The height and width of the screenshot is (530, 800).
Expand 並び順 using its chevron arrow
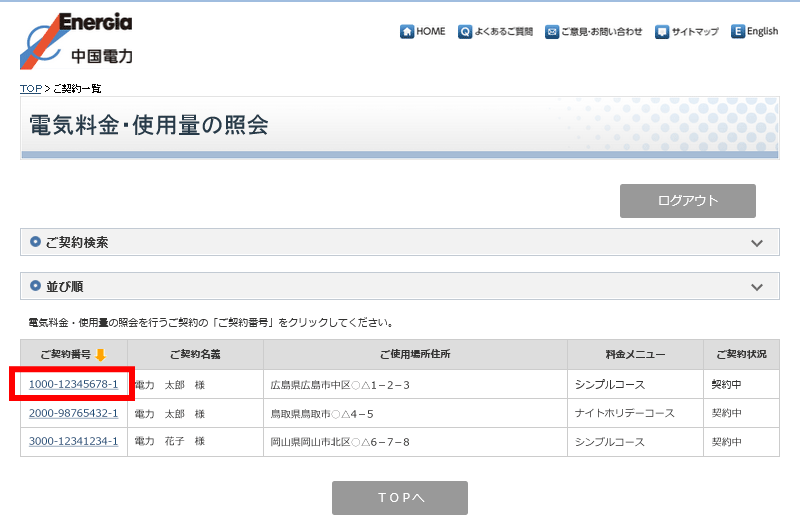pos(757,287)
